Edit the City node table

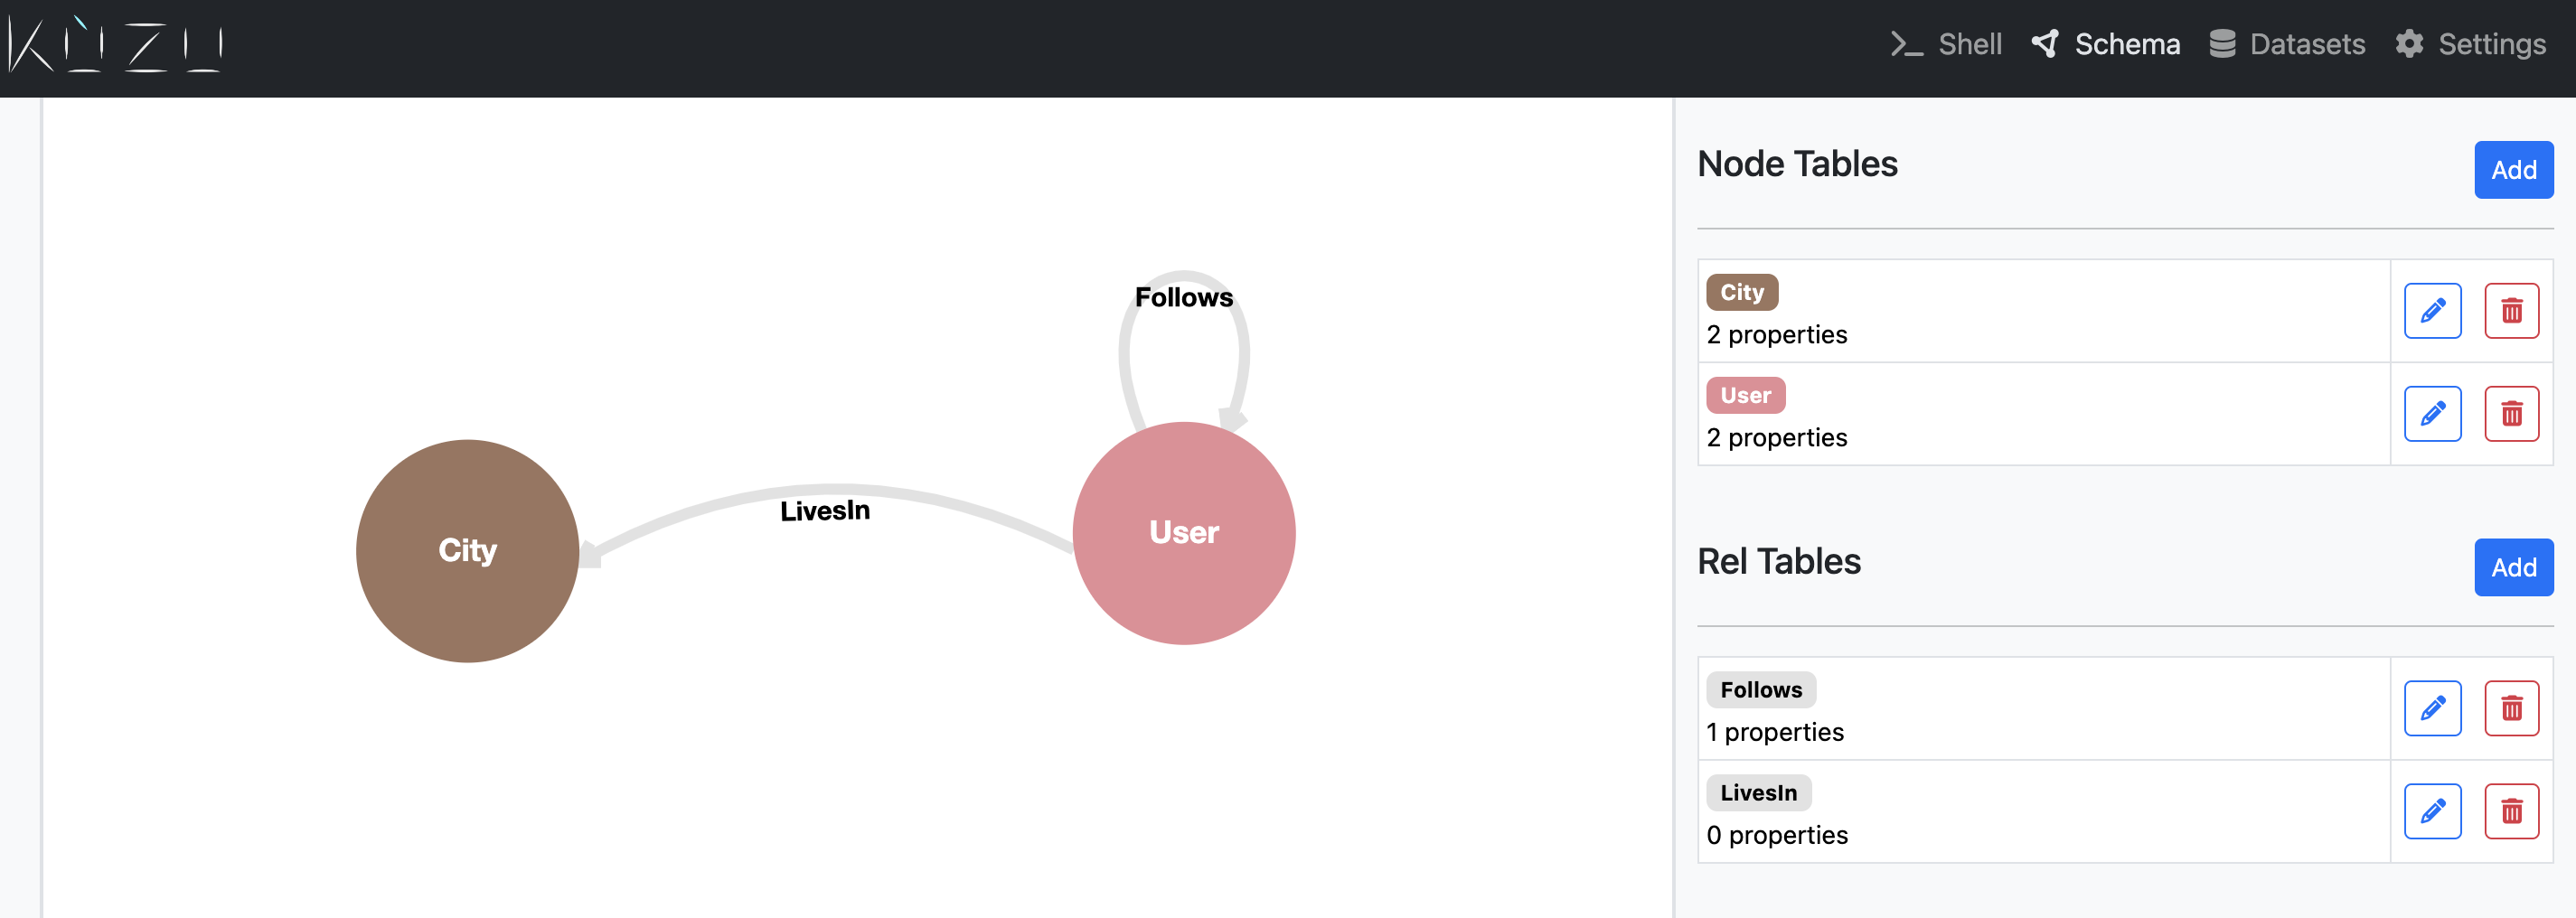point(2432,311)
